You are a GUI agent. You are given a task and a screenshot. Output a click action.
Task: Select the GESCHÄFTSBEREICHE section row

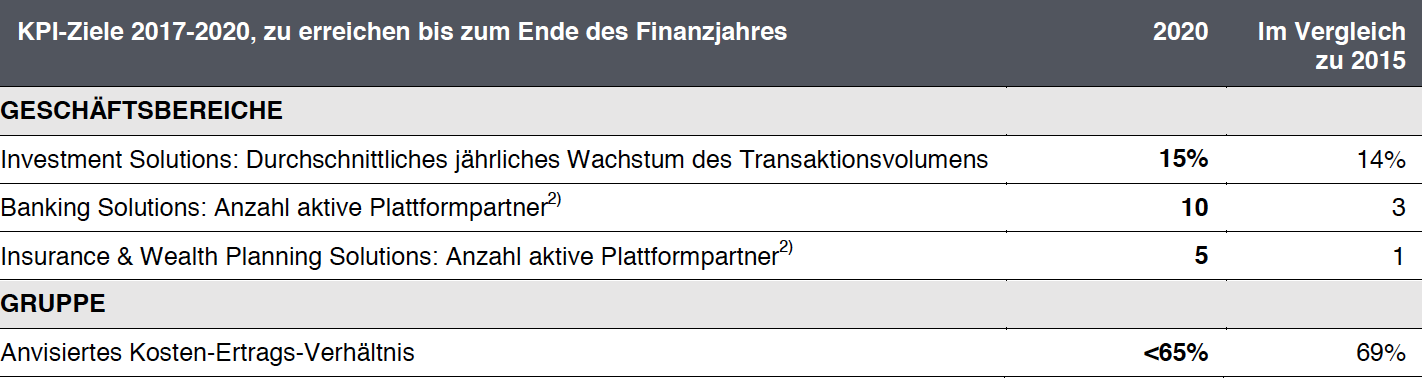click(711, 111)
